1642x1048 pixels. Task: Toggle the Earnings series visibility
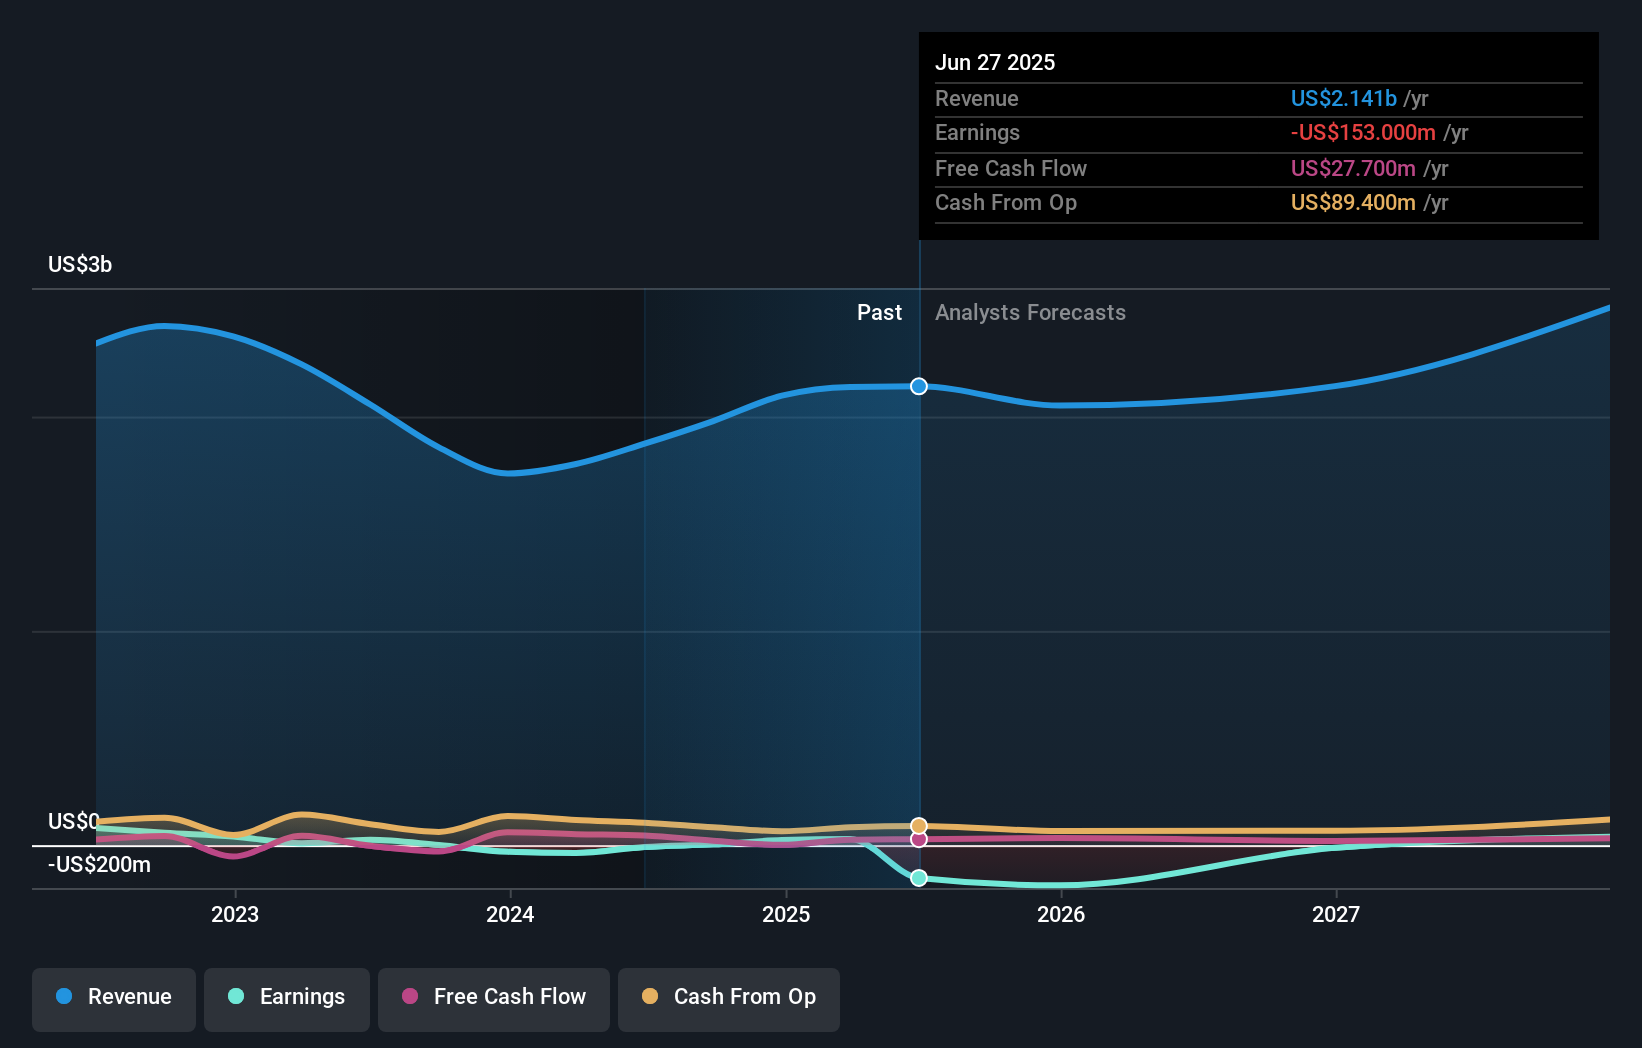click(x=287, y=997)
